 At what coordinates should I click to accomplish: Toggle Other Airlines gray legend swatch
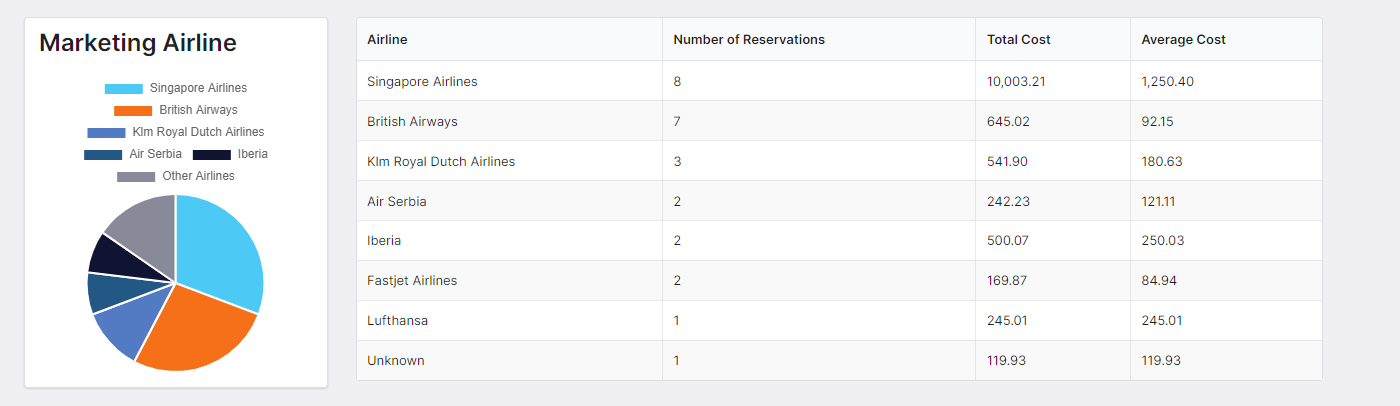[x=136, y=177]
